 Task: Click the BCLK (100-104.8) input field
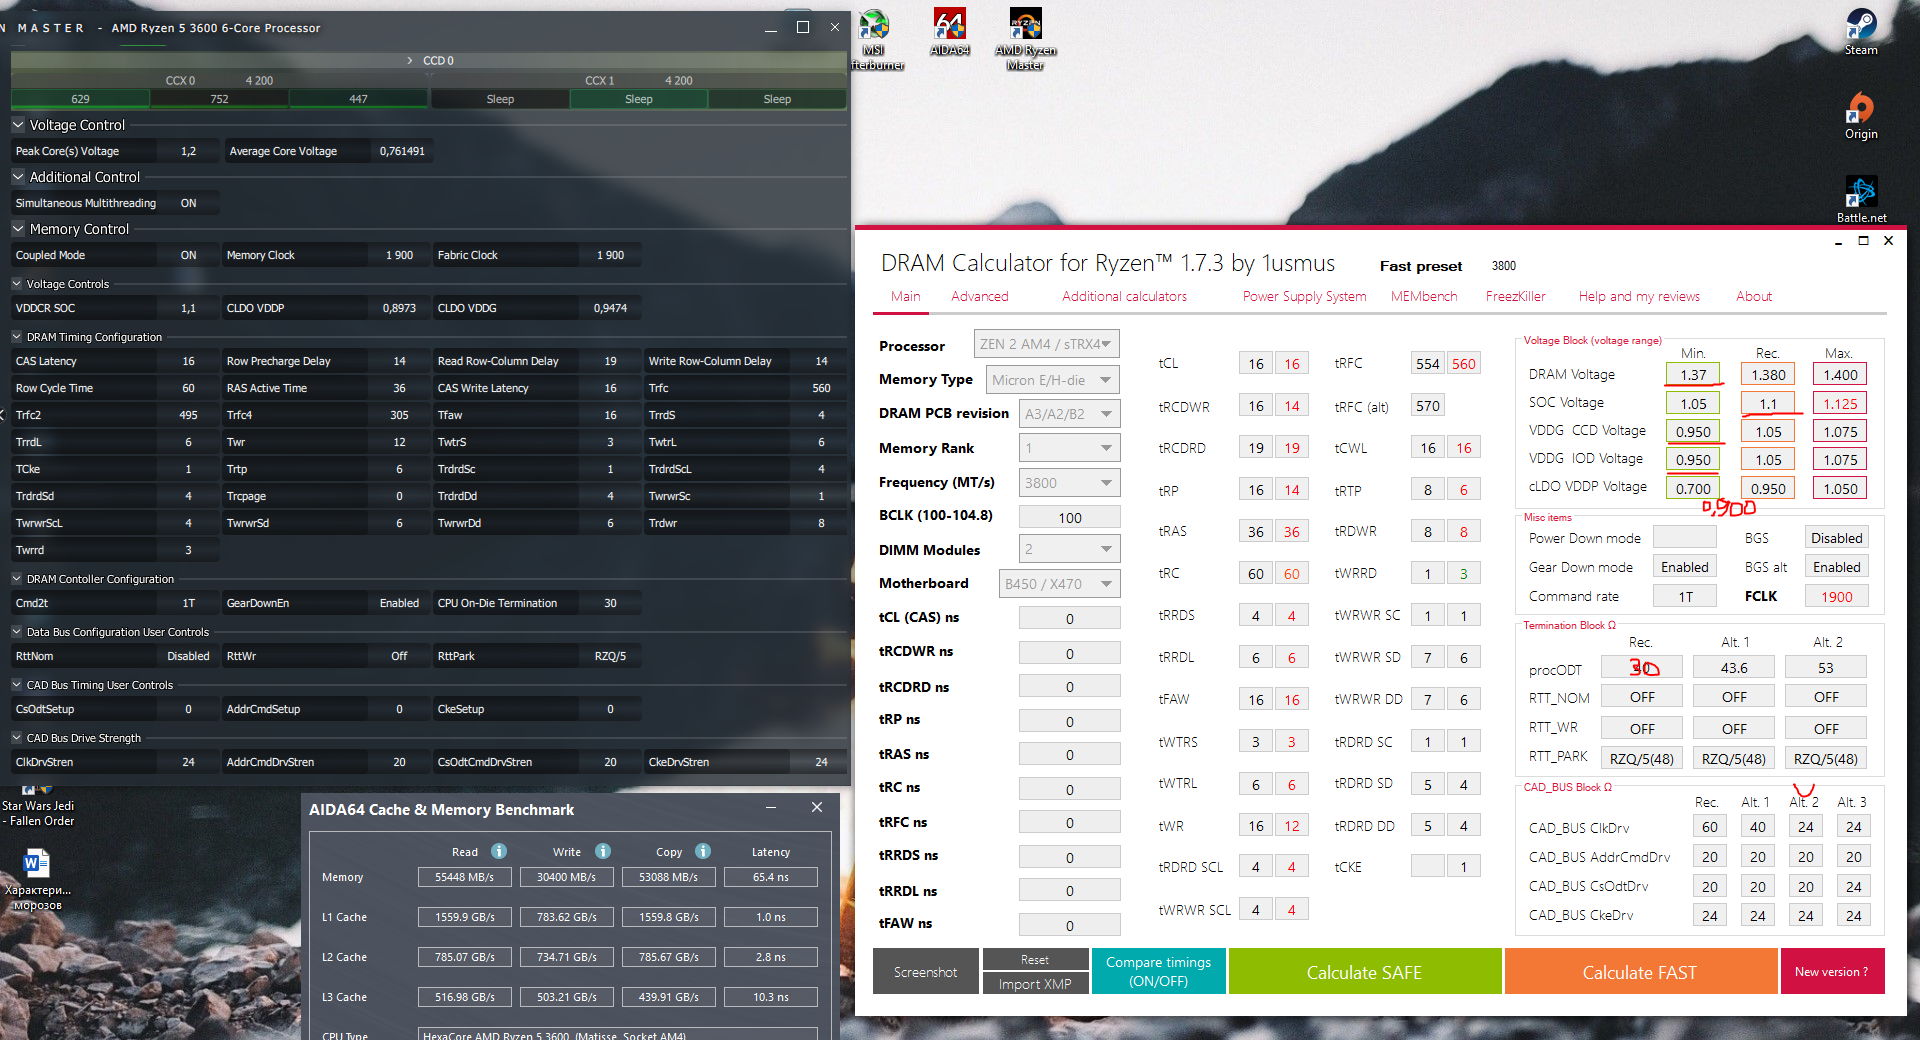point(1069,517)
